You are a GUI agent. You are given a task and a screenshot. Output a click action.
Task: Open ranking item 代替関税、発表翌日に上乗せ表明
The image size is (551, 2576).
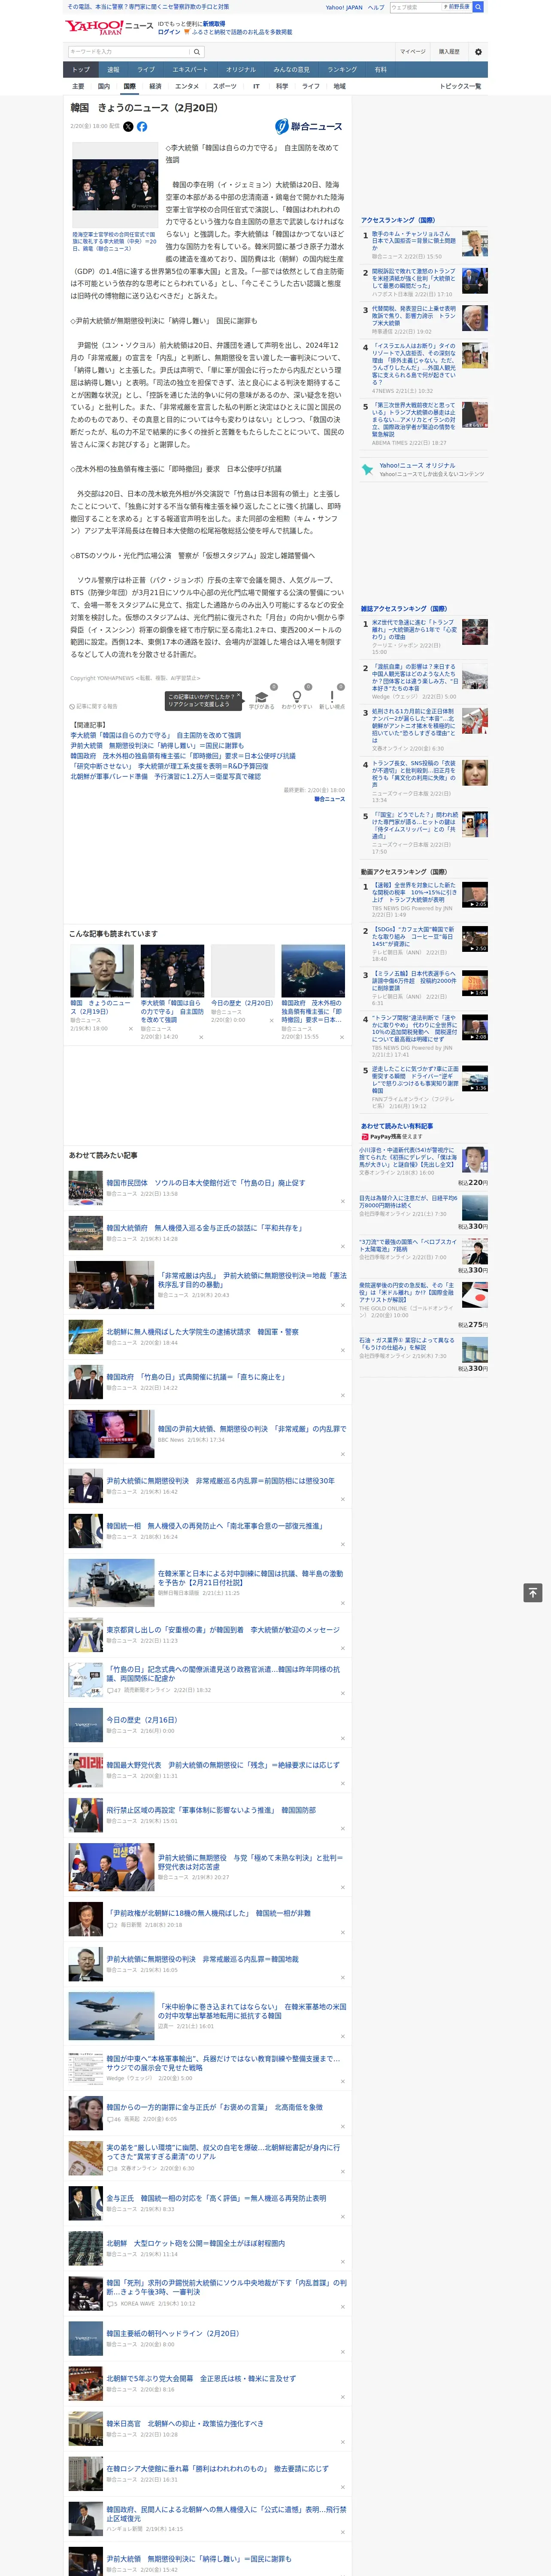(x=414, y=316)
